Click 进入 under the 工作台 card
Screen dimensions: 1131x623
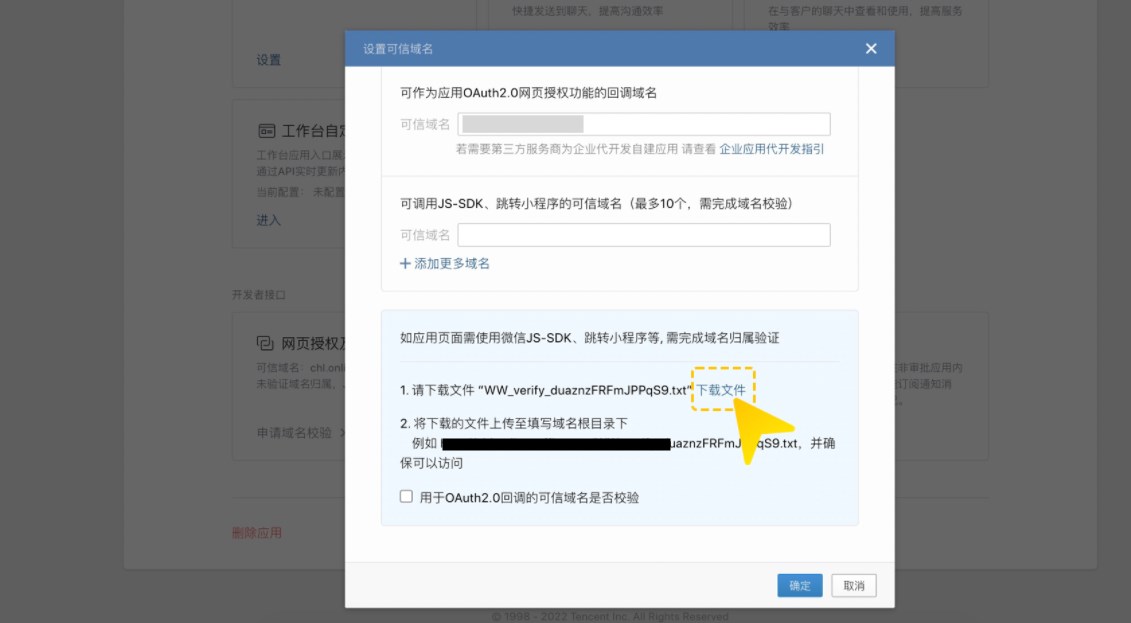pyautogui.click(x=269, y=220)
